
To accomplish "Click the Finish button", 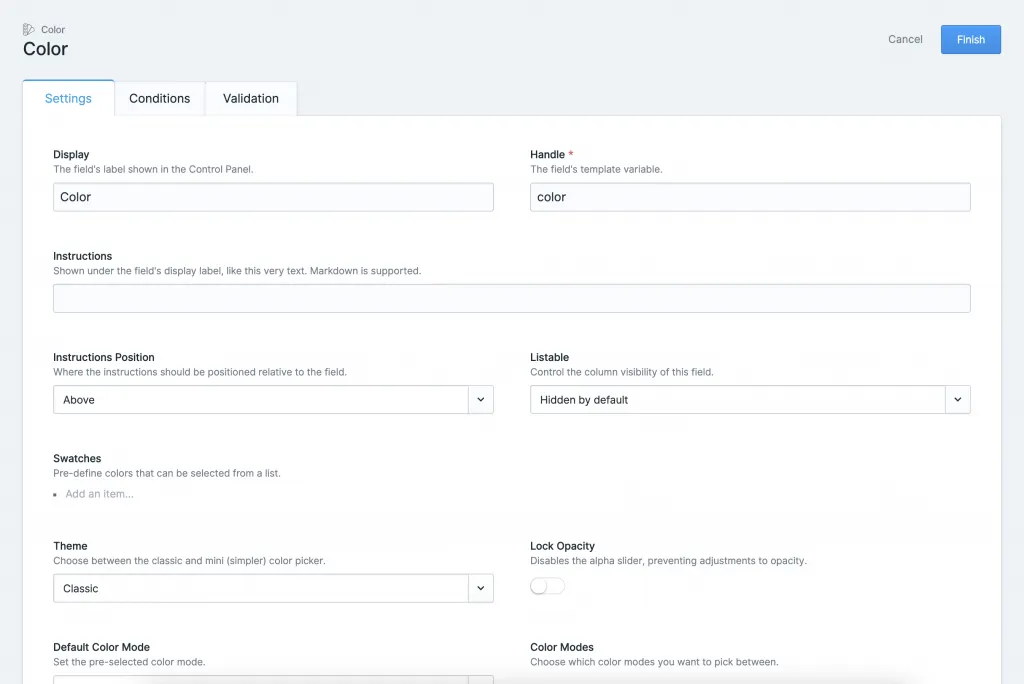I will click(970, 39).
